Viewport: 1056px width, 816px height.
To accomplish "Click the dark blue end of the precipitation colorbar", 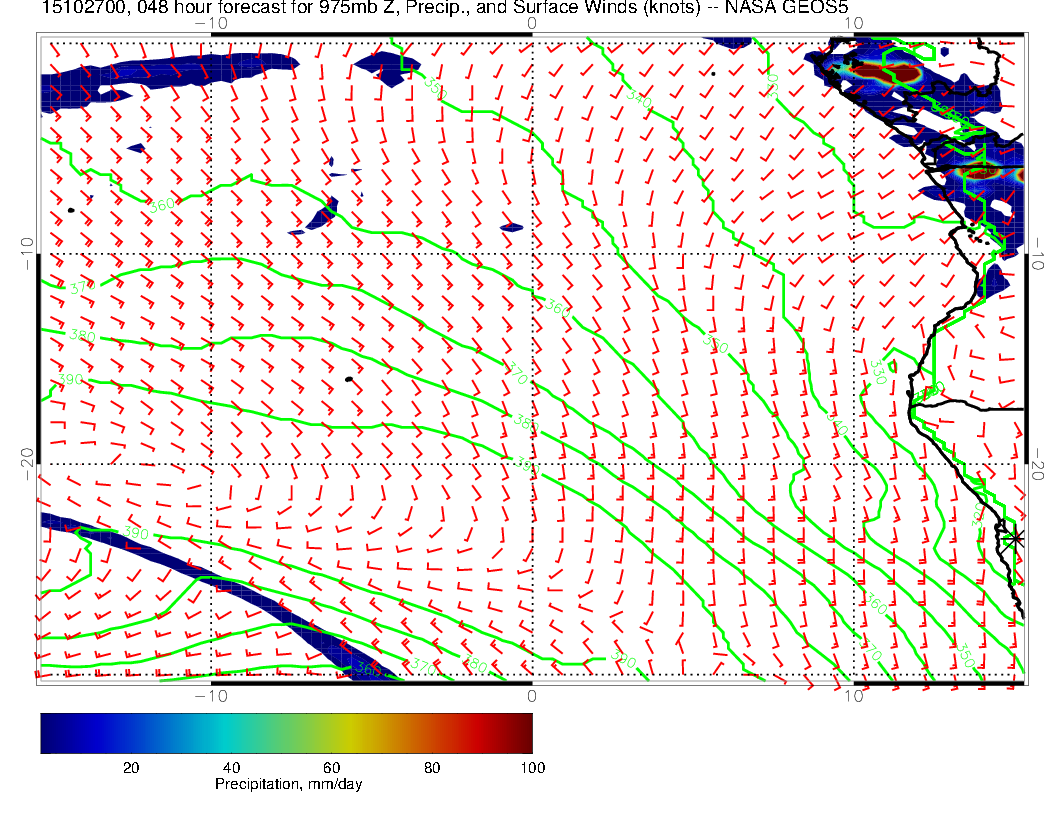I will click(x=46, y=733).
